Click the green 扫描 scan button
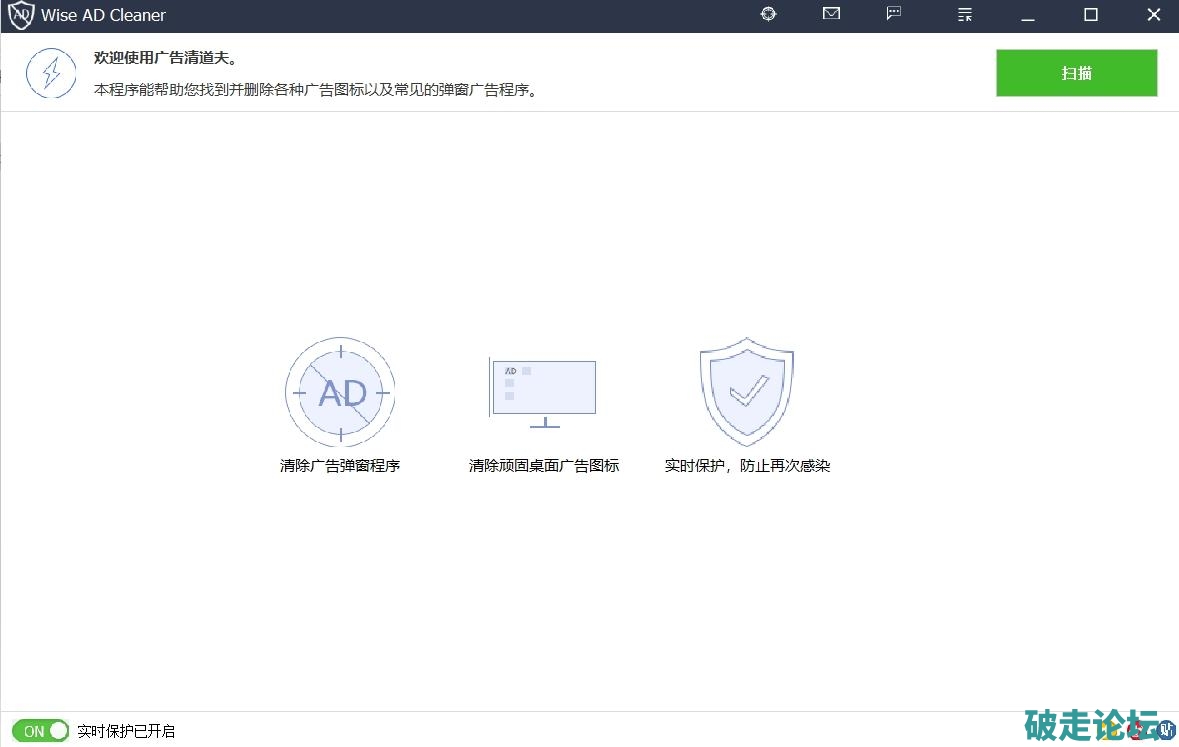This screenshot has width=1179, height=747. pos(1076,73)
